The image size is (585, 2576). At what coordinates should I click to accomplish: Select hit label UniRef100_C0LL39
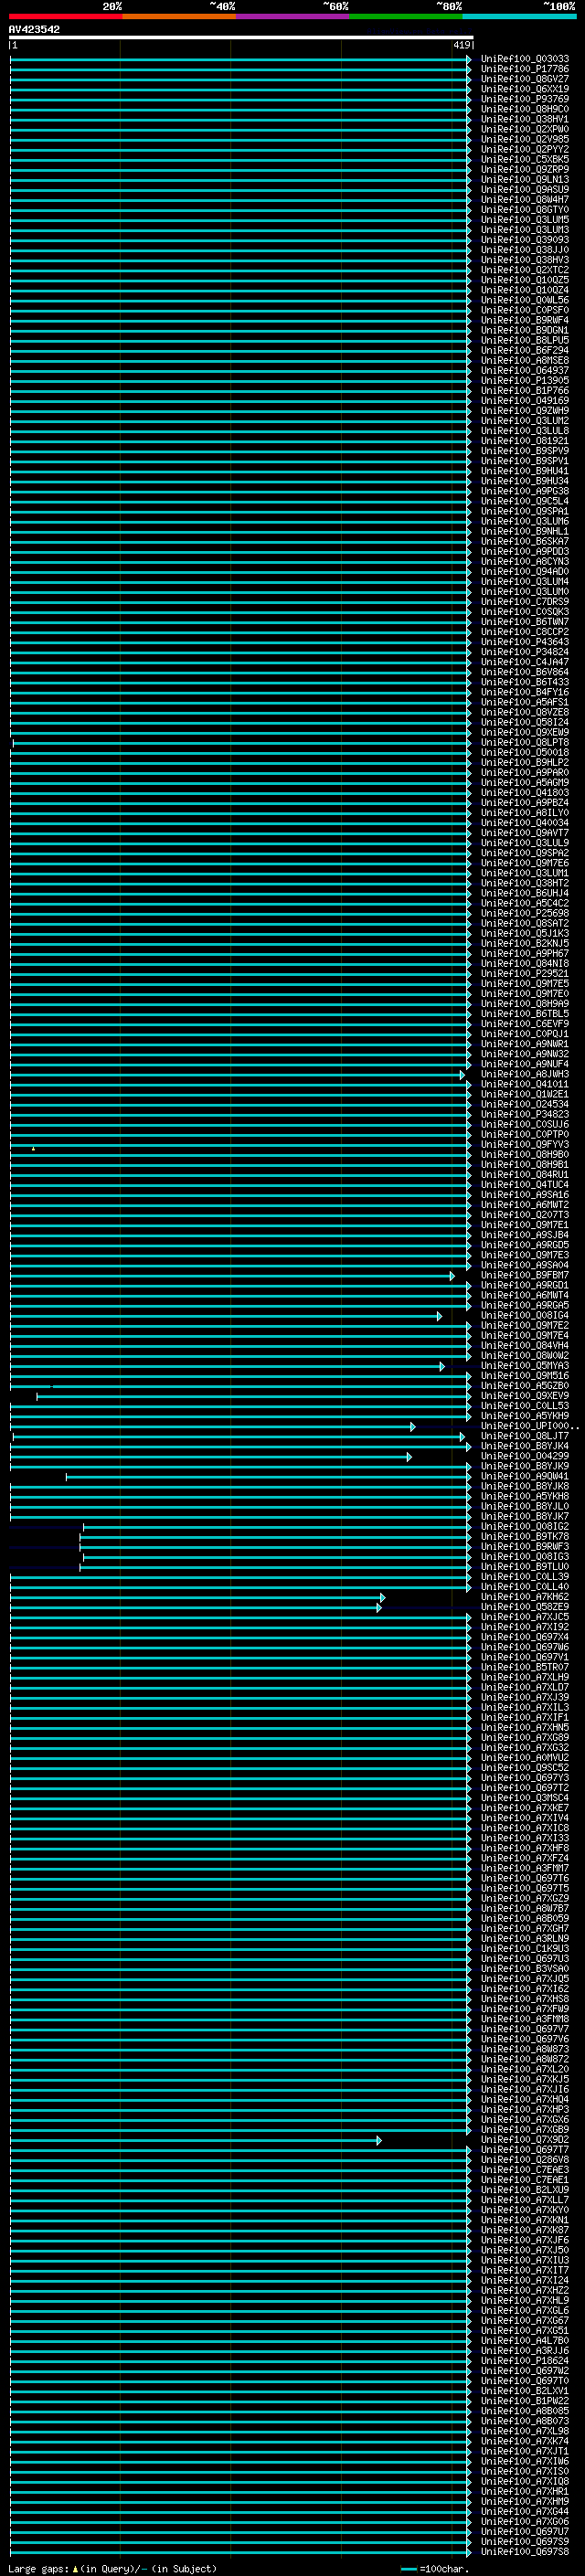[525, 1576]
